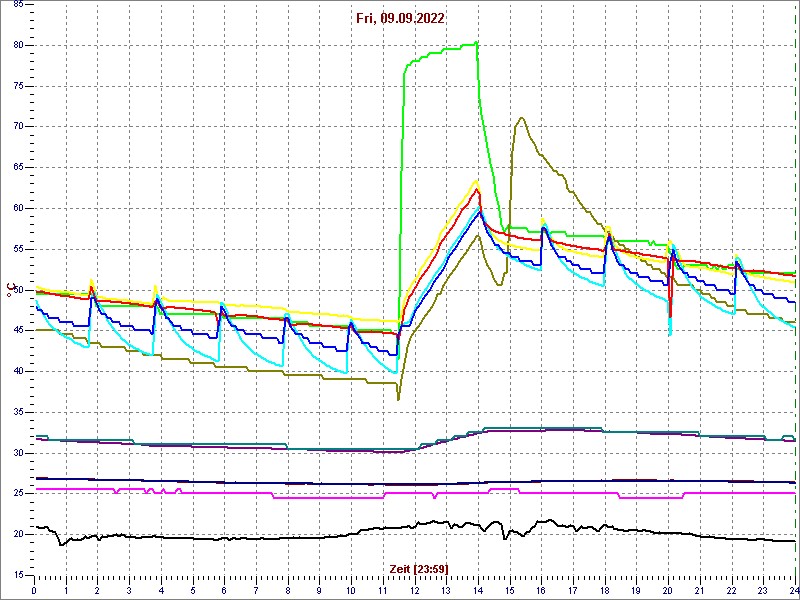Click the 60 label on the temperature axis
The height and width of the screenshot is (600, 800).
tap(16, 209)
